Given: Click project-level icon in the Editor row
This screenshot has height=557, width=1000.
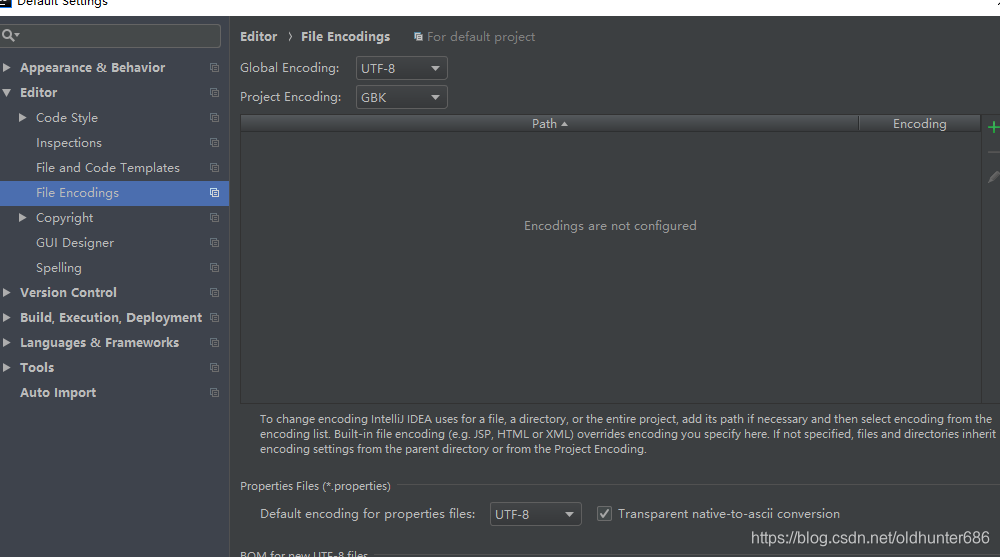Looking at the screenshot, I should tap(214, 93).
